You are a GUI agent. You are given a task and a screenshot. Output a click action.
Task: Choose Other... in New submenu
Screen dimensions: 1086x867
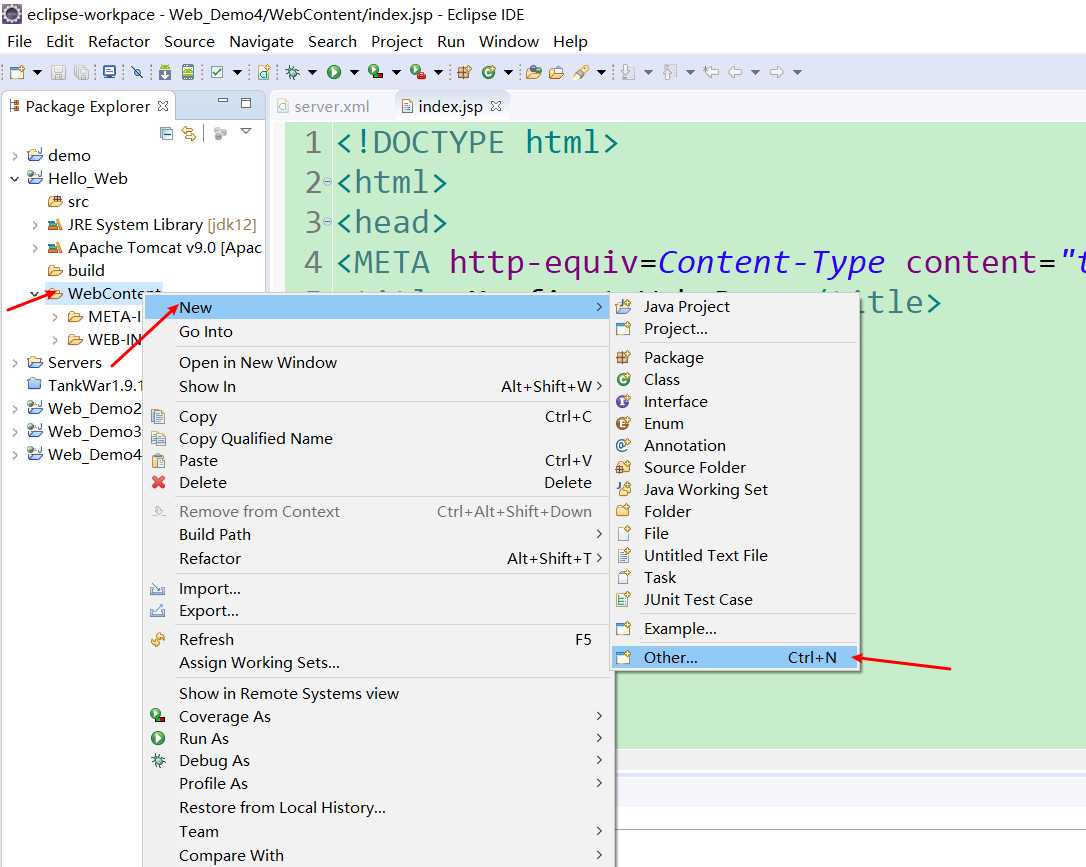click(735, 657)
